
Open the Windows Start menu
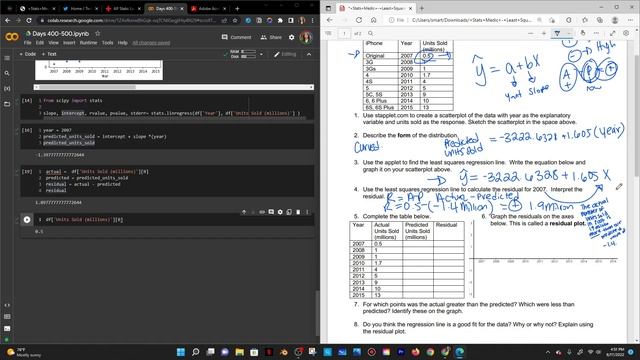click(181, 352)
